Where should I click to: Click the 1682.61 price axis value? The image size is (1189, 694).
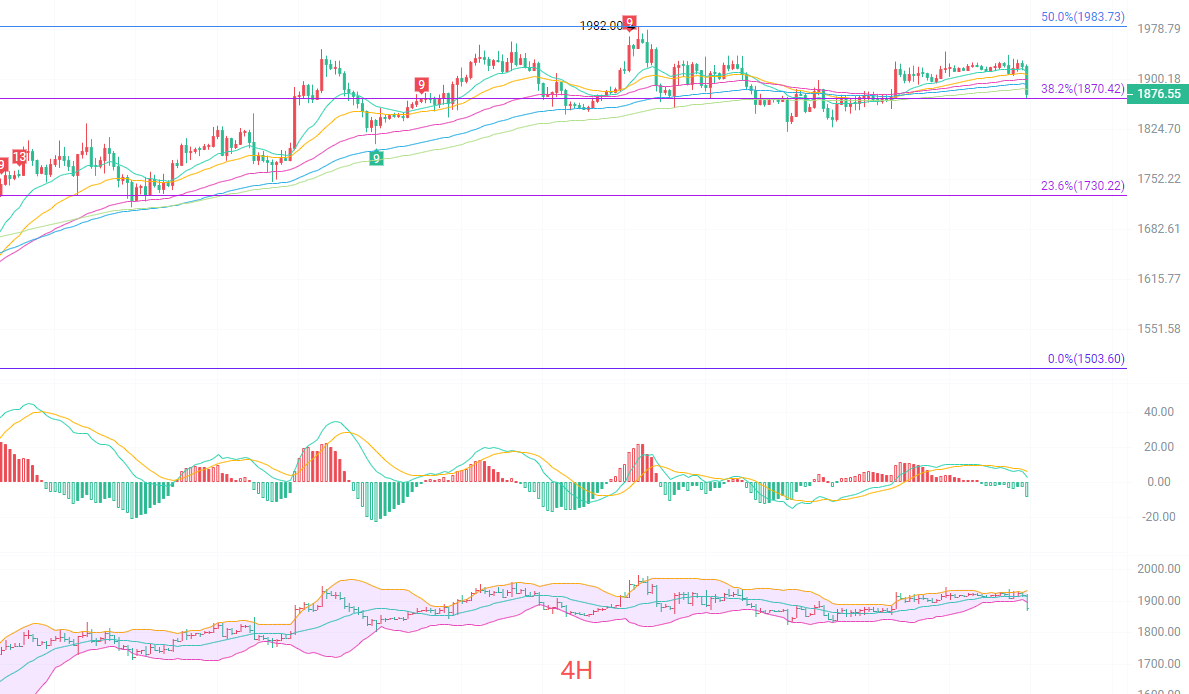tap(1159, 229)
